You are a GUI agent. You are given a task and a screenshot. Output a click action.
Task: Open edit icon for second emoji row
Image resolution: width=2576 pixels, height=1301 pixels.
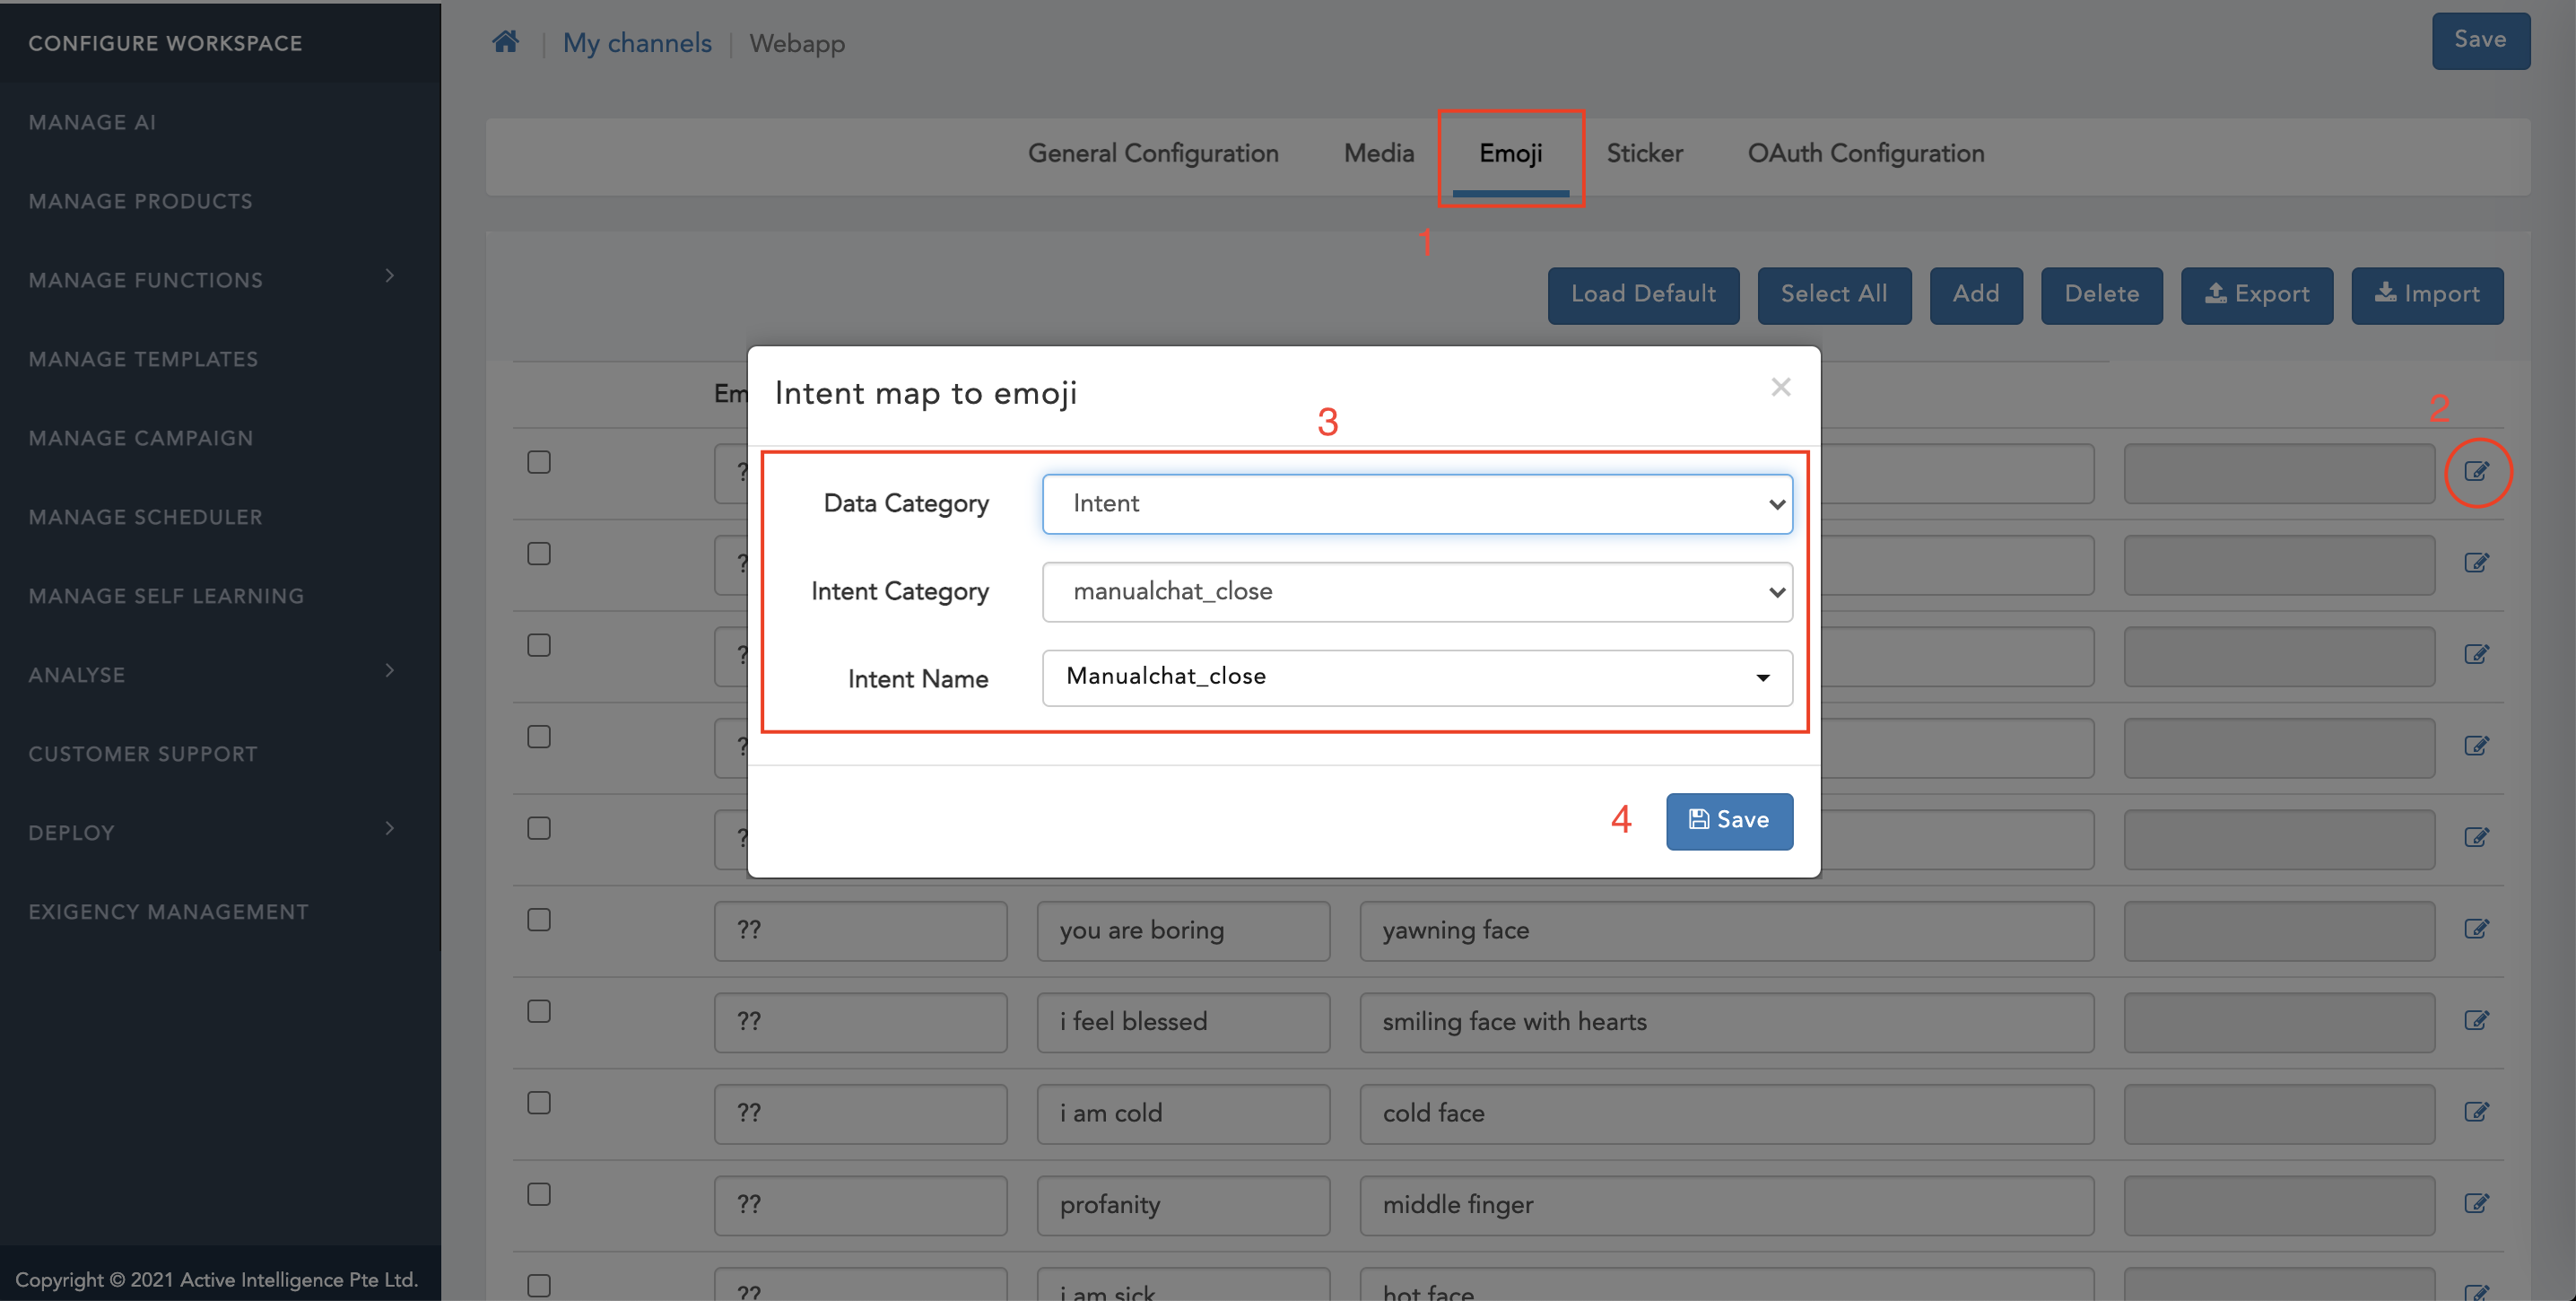pos(2476,563)
